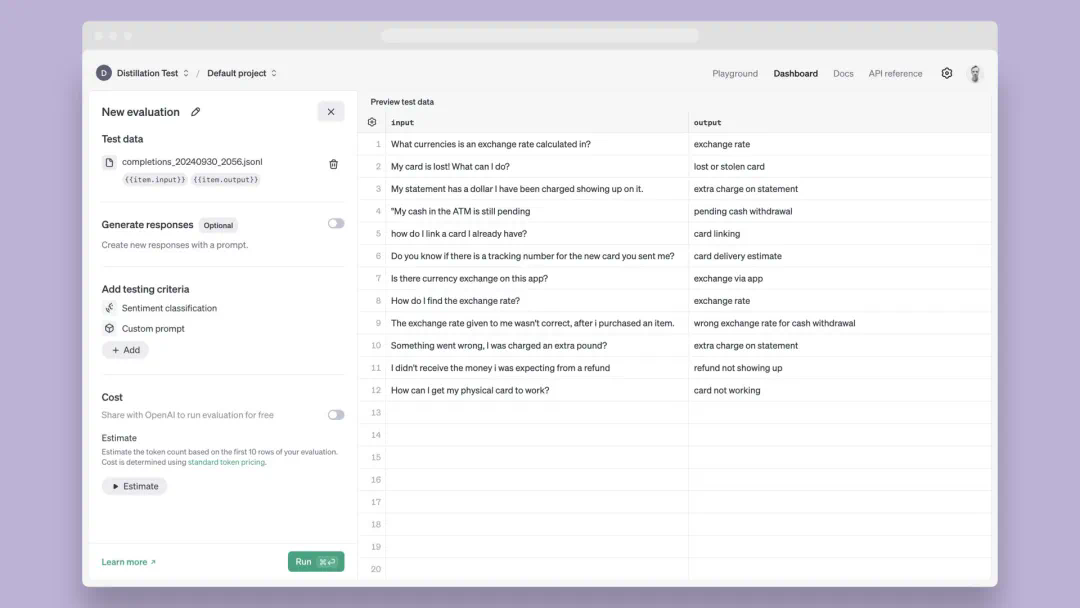Open the Default project dropdown

coord(242,73)
